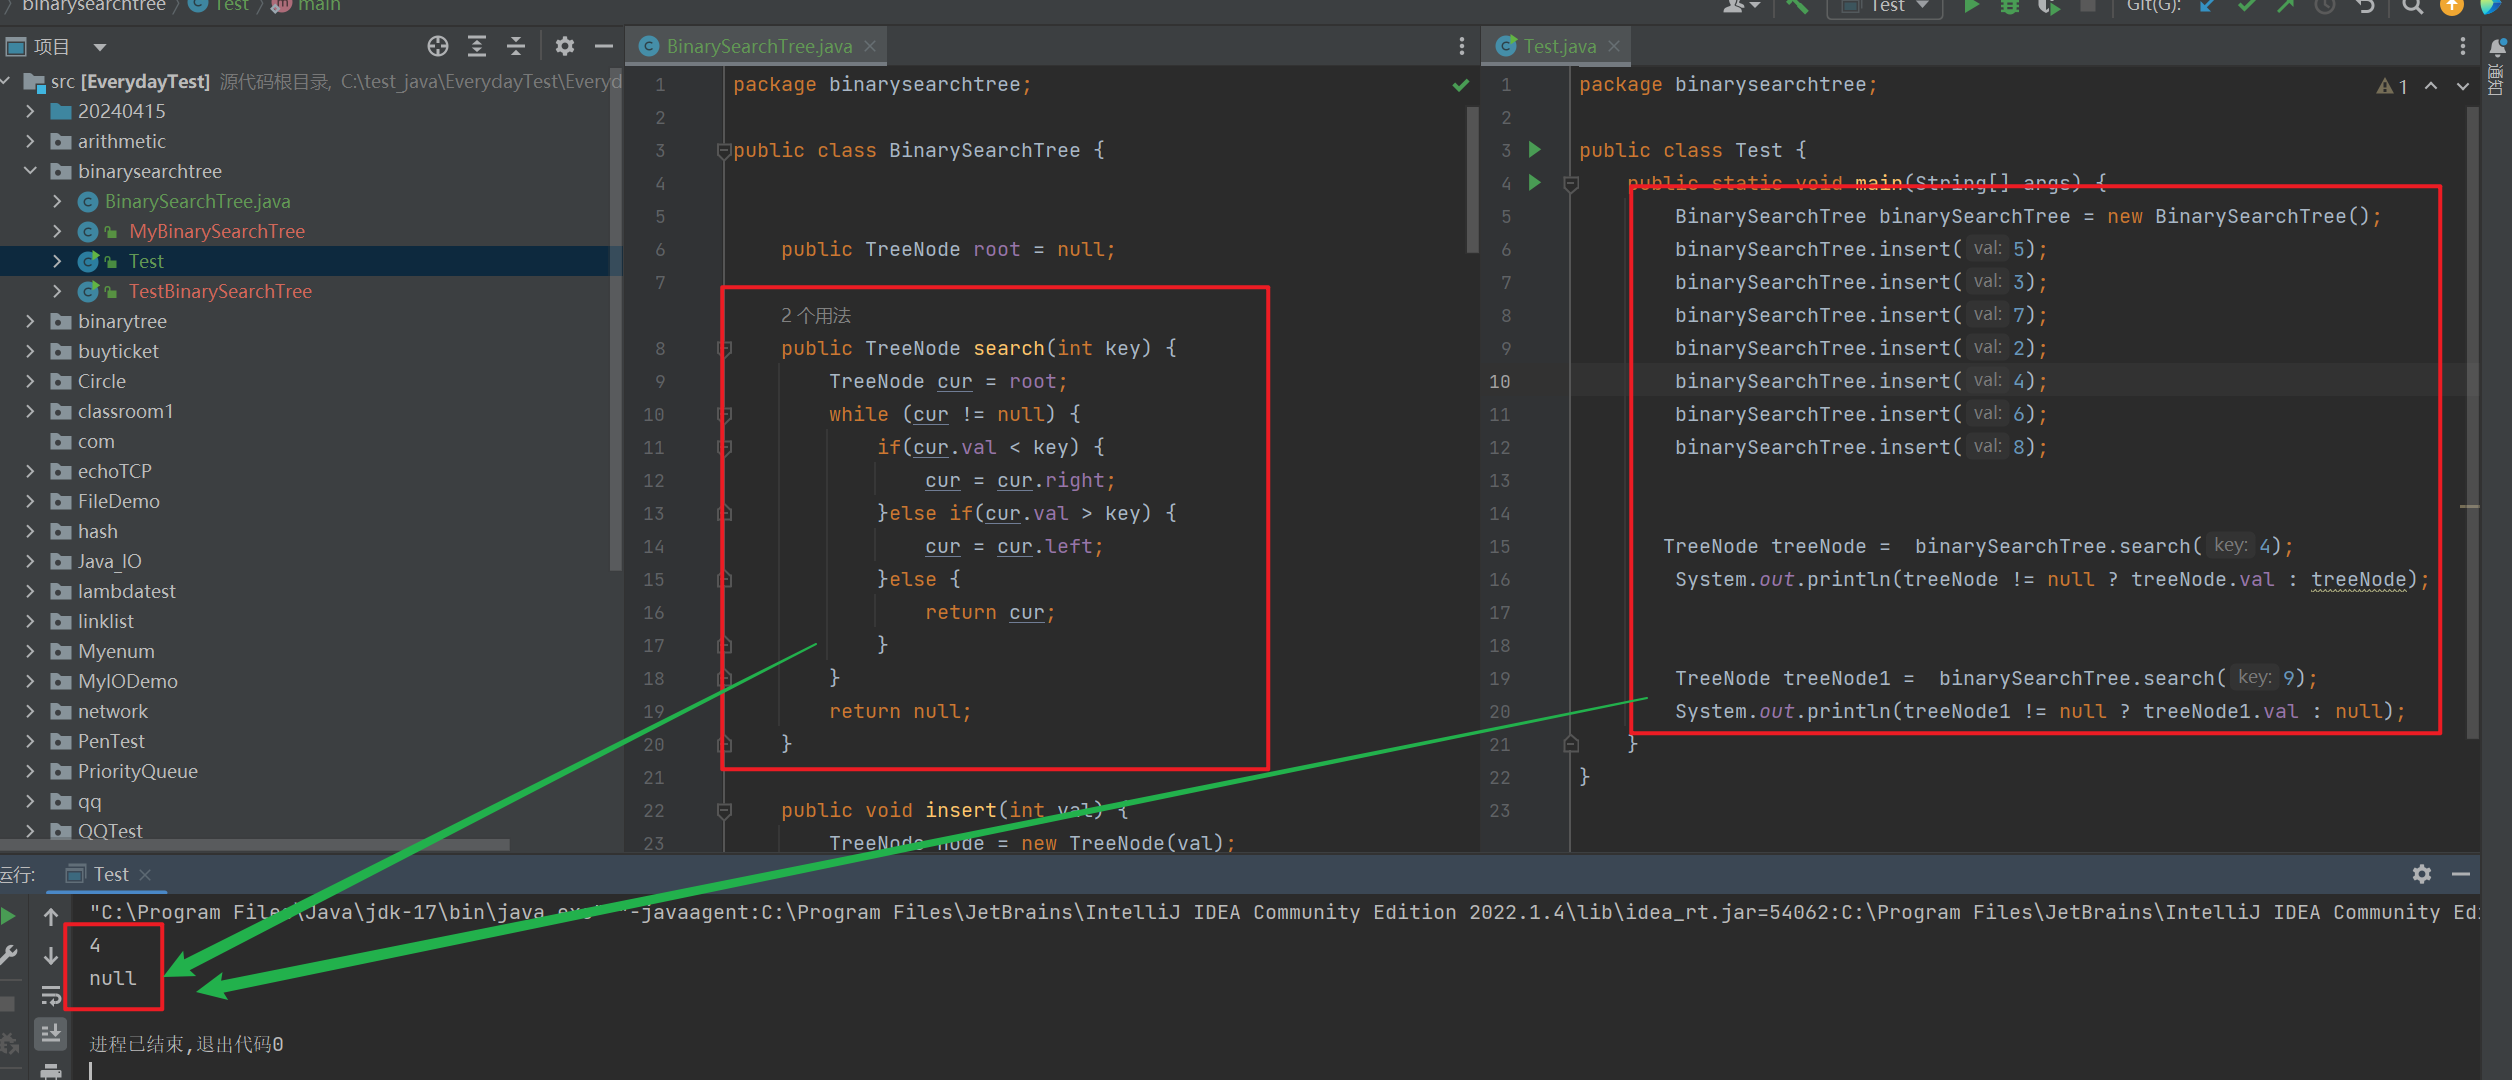Collapse the binarysearchtree folder

coord(30,171)
